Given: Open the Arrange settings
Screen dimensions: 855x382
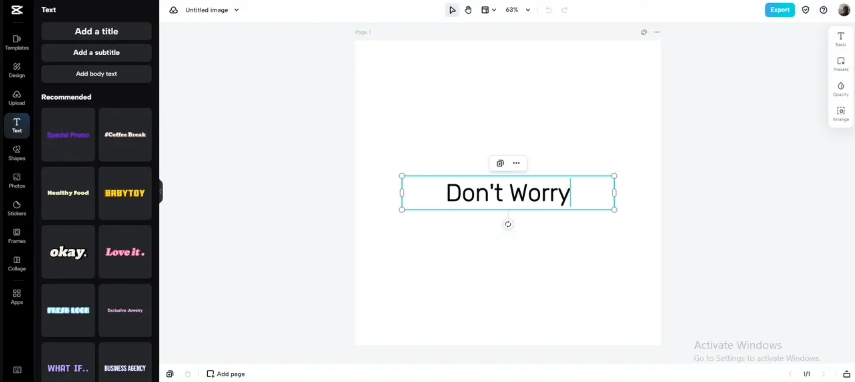Looking at the screenshot, I should [x=841, y=114].
